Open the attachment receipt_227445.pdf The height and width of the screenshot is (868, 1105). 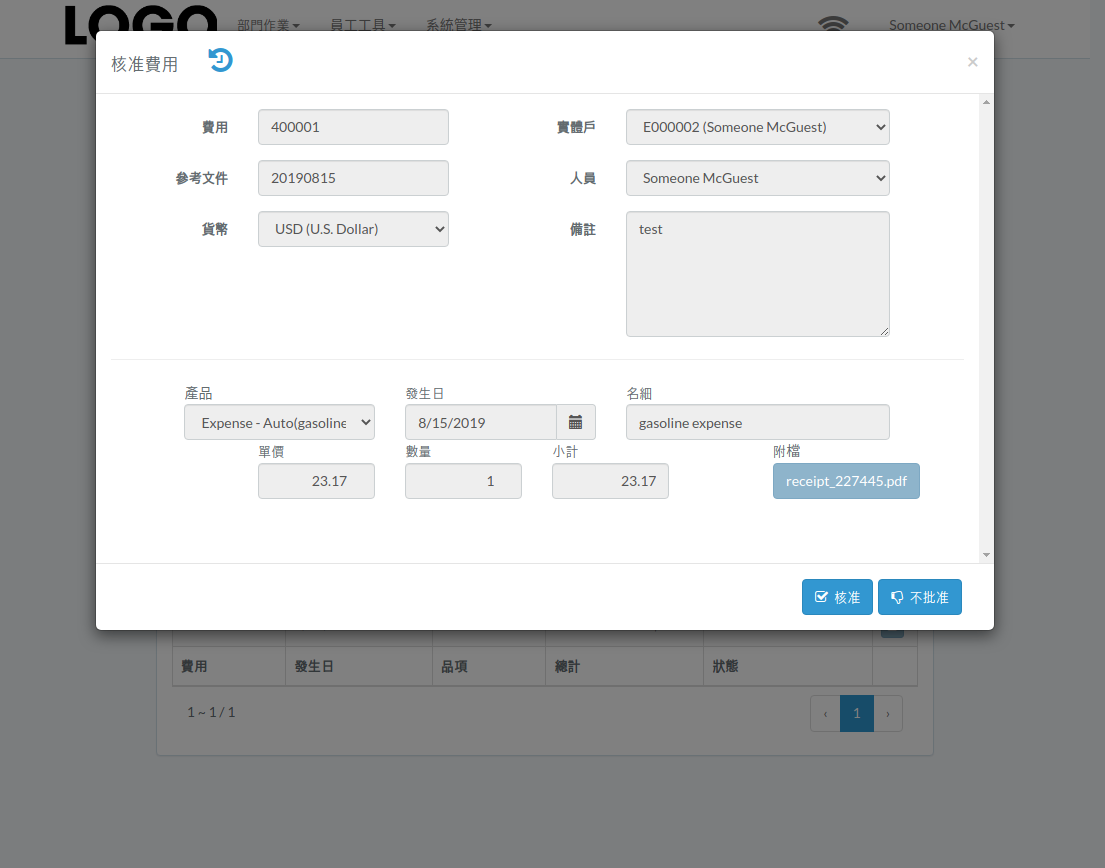pyautogui.click(x=846, y=481)
